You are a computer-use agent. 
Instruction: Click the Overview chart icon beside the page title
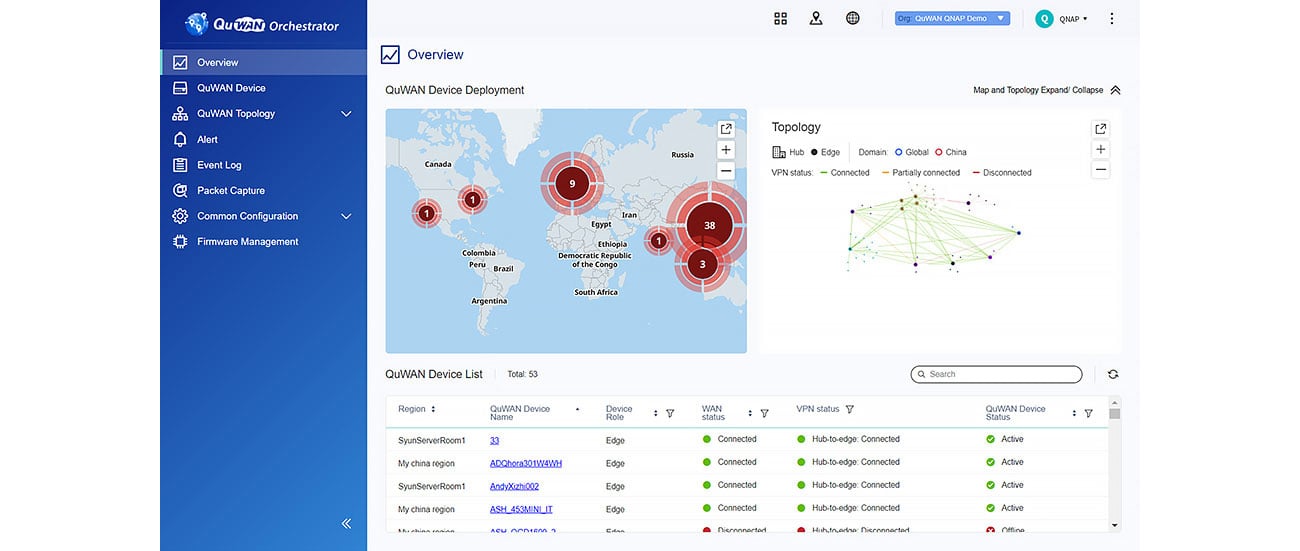pos(390,55)
